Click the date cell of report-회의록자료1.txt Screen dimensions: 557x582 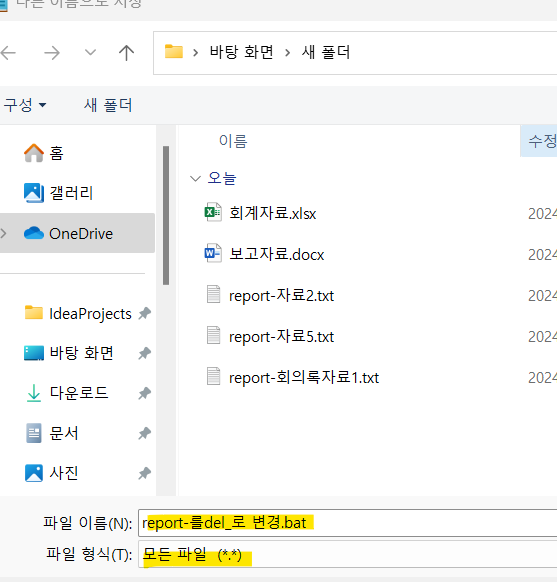pyautogui.click(x=542, y=378)
